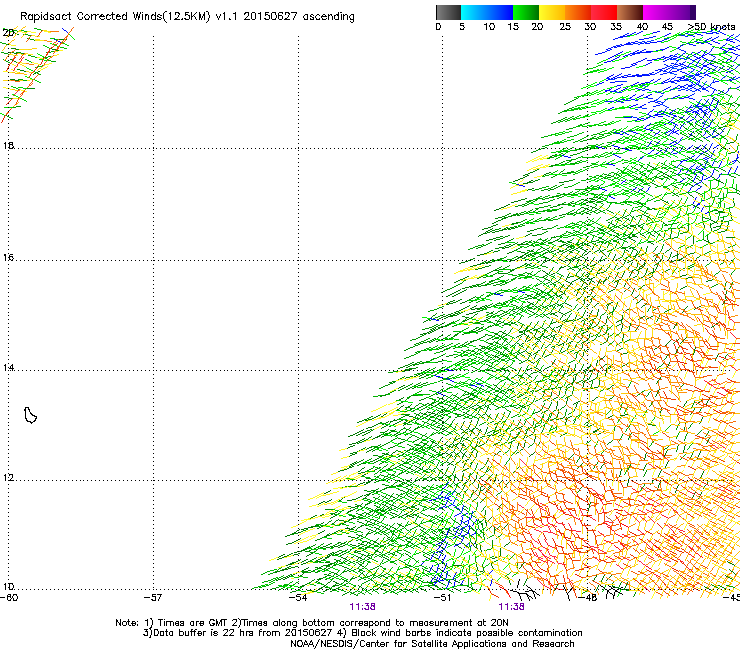Click the blue 5-15 knots legend segment
Viewport: 740px width, 650px height.
click(487, 12)
